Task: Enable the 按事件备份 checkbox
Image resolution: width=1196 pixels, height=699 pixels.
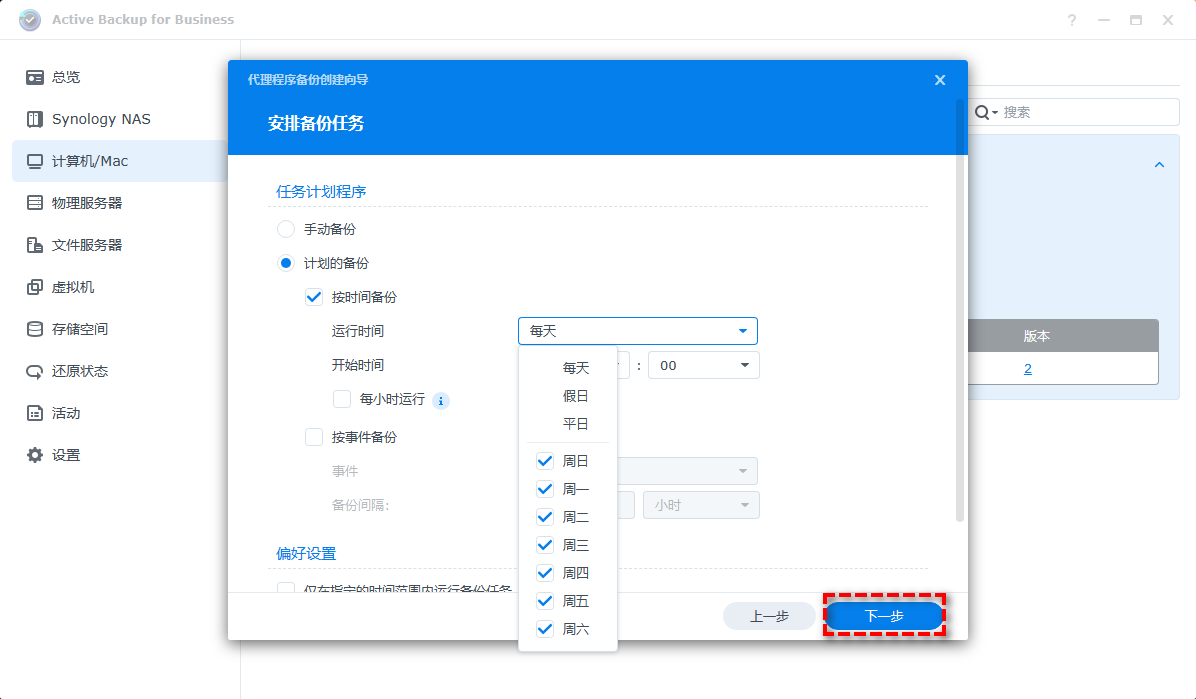Action: [314, 436]
